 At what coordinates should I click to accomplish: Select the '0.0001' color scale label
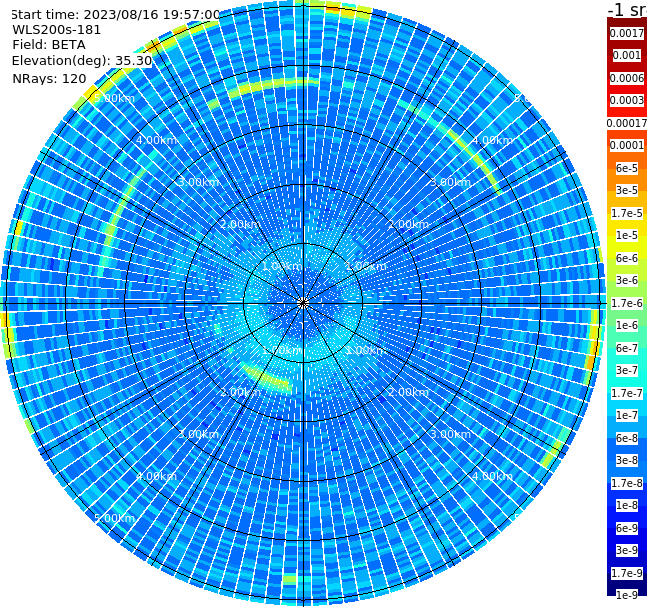click(627, 145)
